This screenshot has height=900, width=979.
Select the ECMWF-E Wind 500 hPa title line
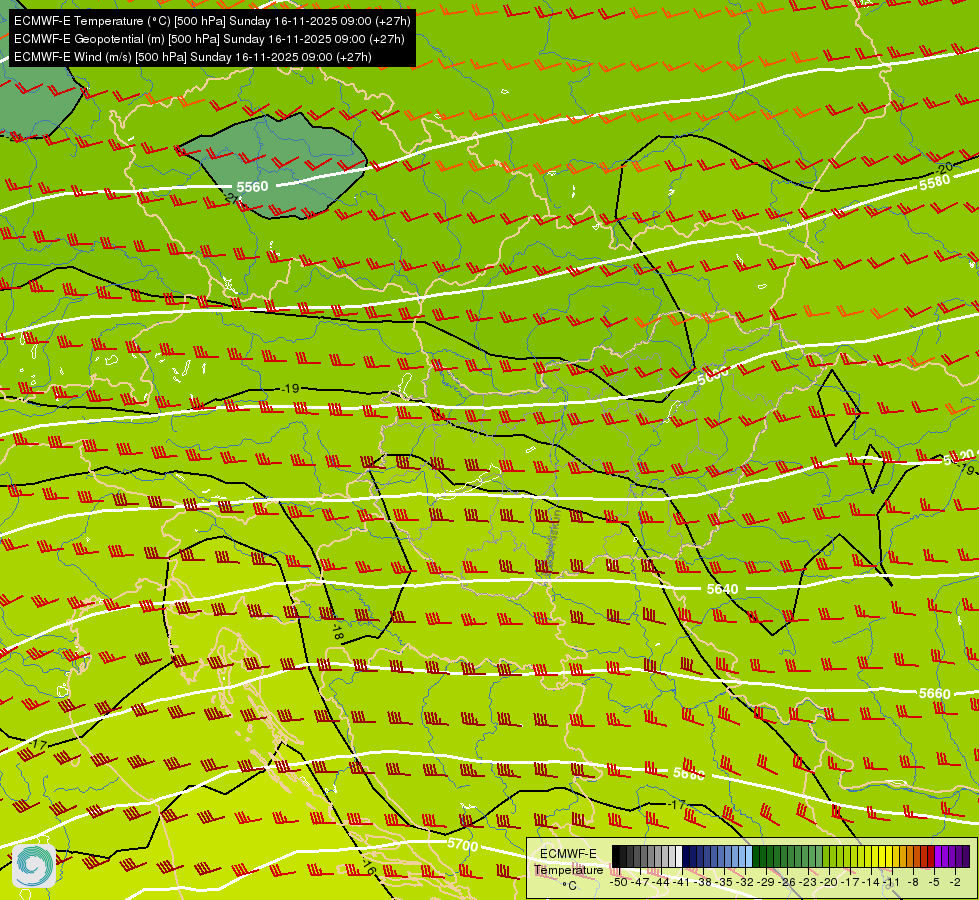click(193, 57)
